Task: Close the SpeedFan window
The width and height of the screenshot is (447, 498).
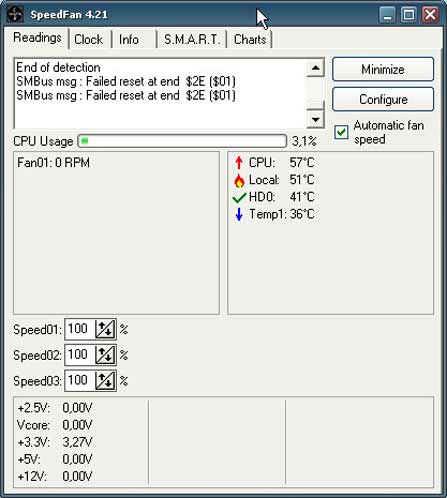Action: (430, 15)
